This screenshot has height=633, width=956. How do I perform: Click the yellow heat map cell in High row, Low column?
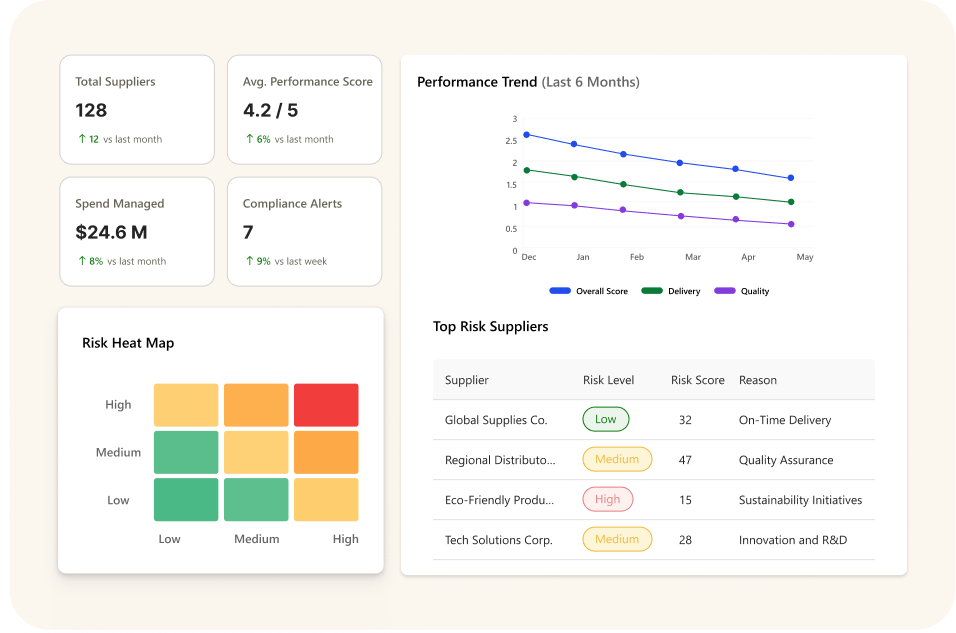click(x=186, y=405)
